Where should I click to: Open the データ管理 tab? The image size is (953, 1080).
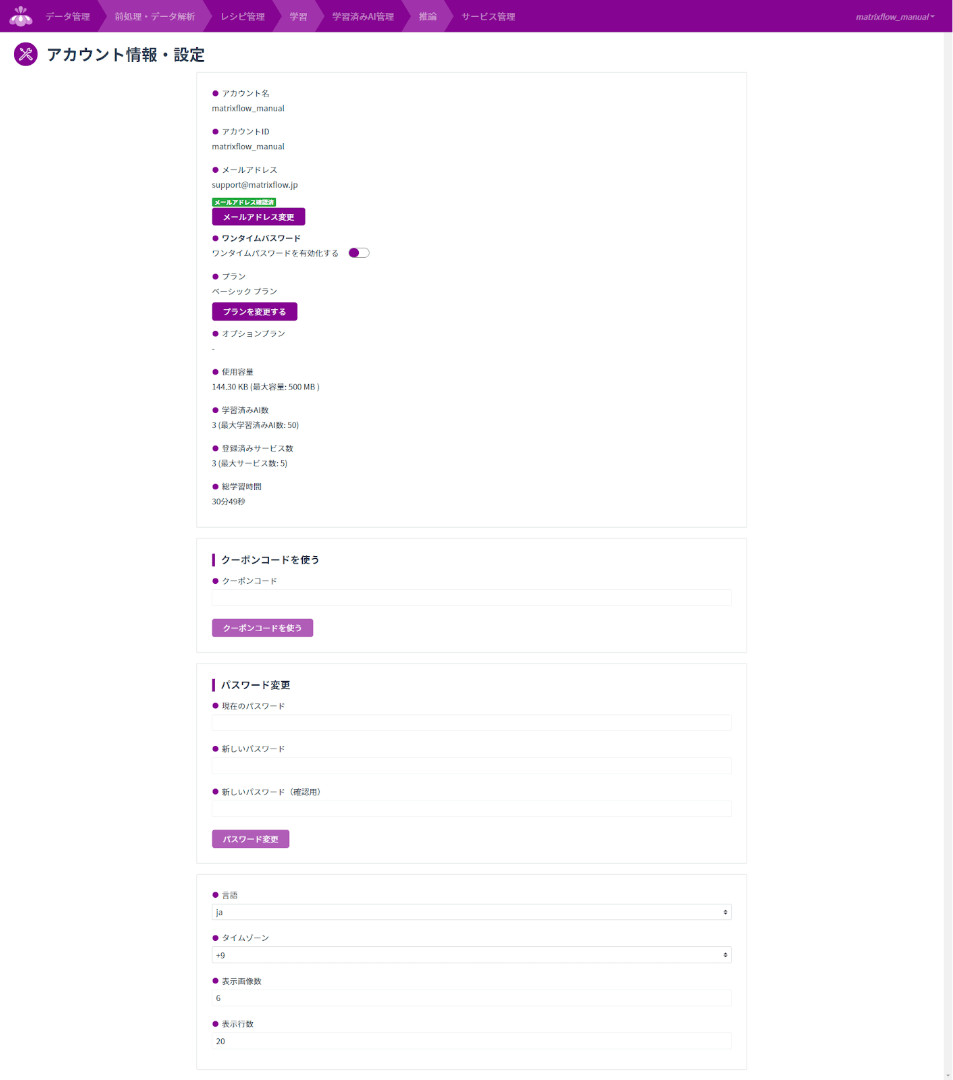point(67,17)
